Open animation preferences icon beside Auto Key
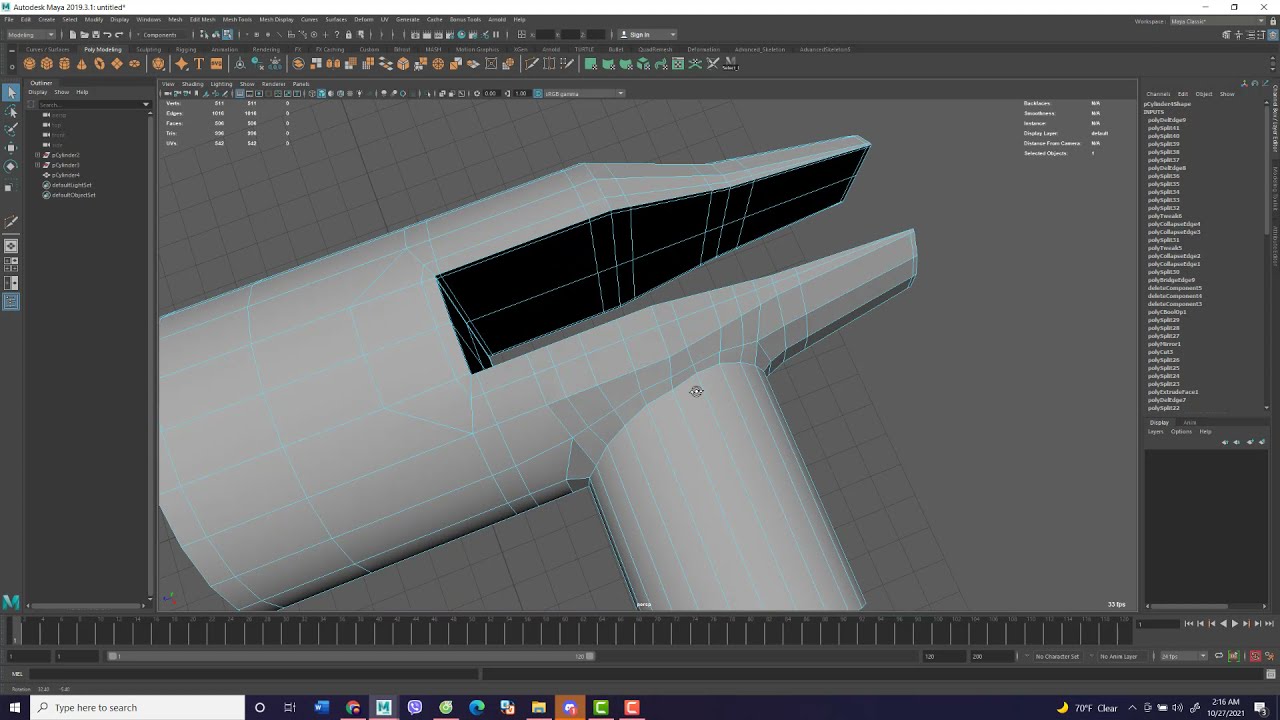The height and width of the screenshot is (720, 1280). click(x=1268, y=656)
